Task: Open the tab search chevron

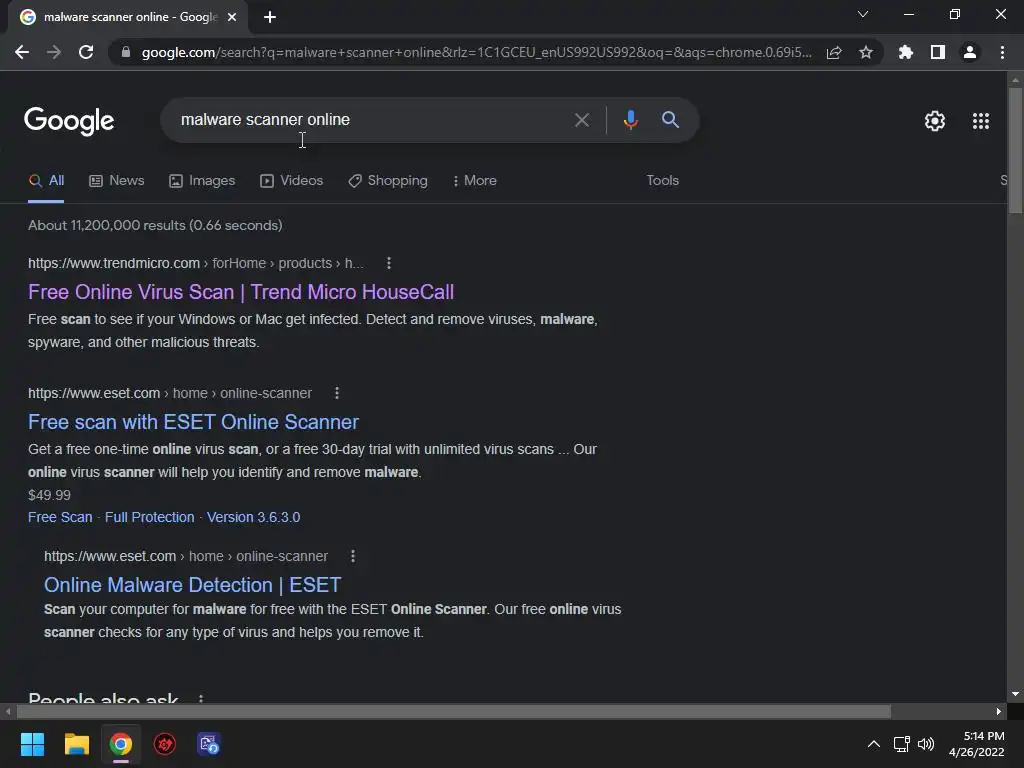Action: tap(863, 14)
